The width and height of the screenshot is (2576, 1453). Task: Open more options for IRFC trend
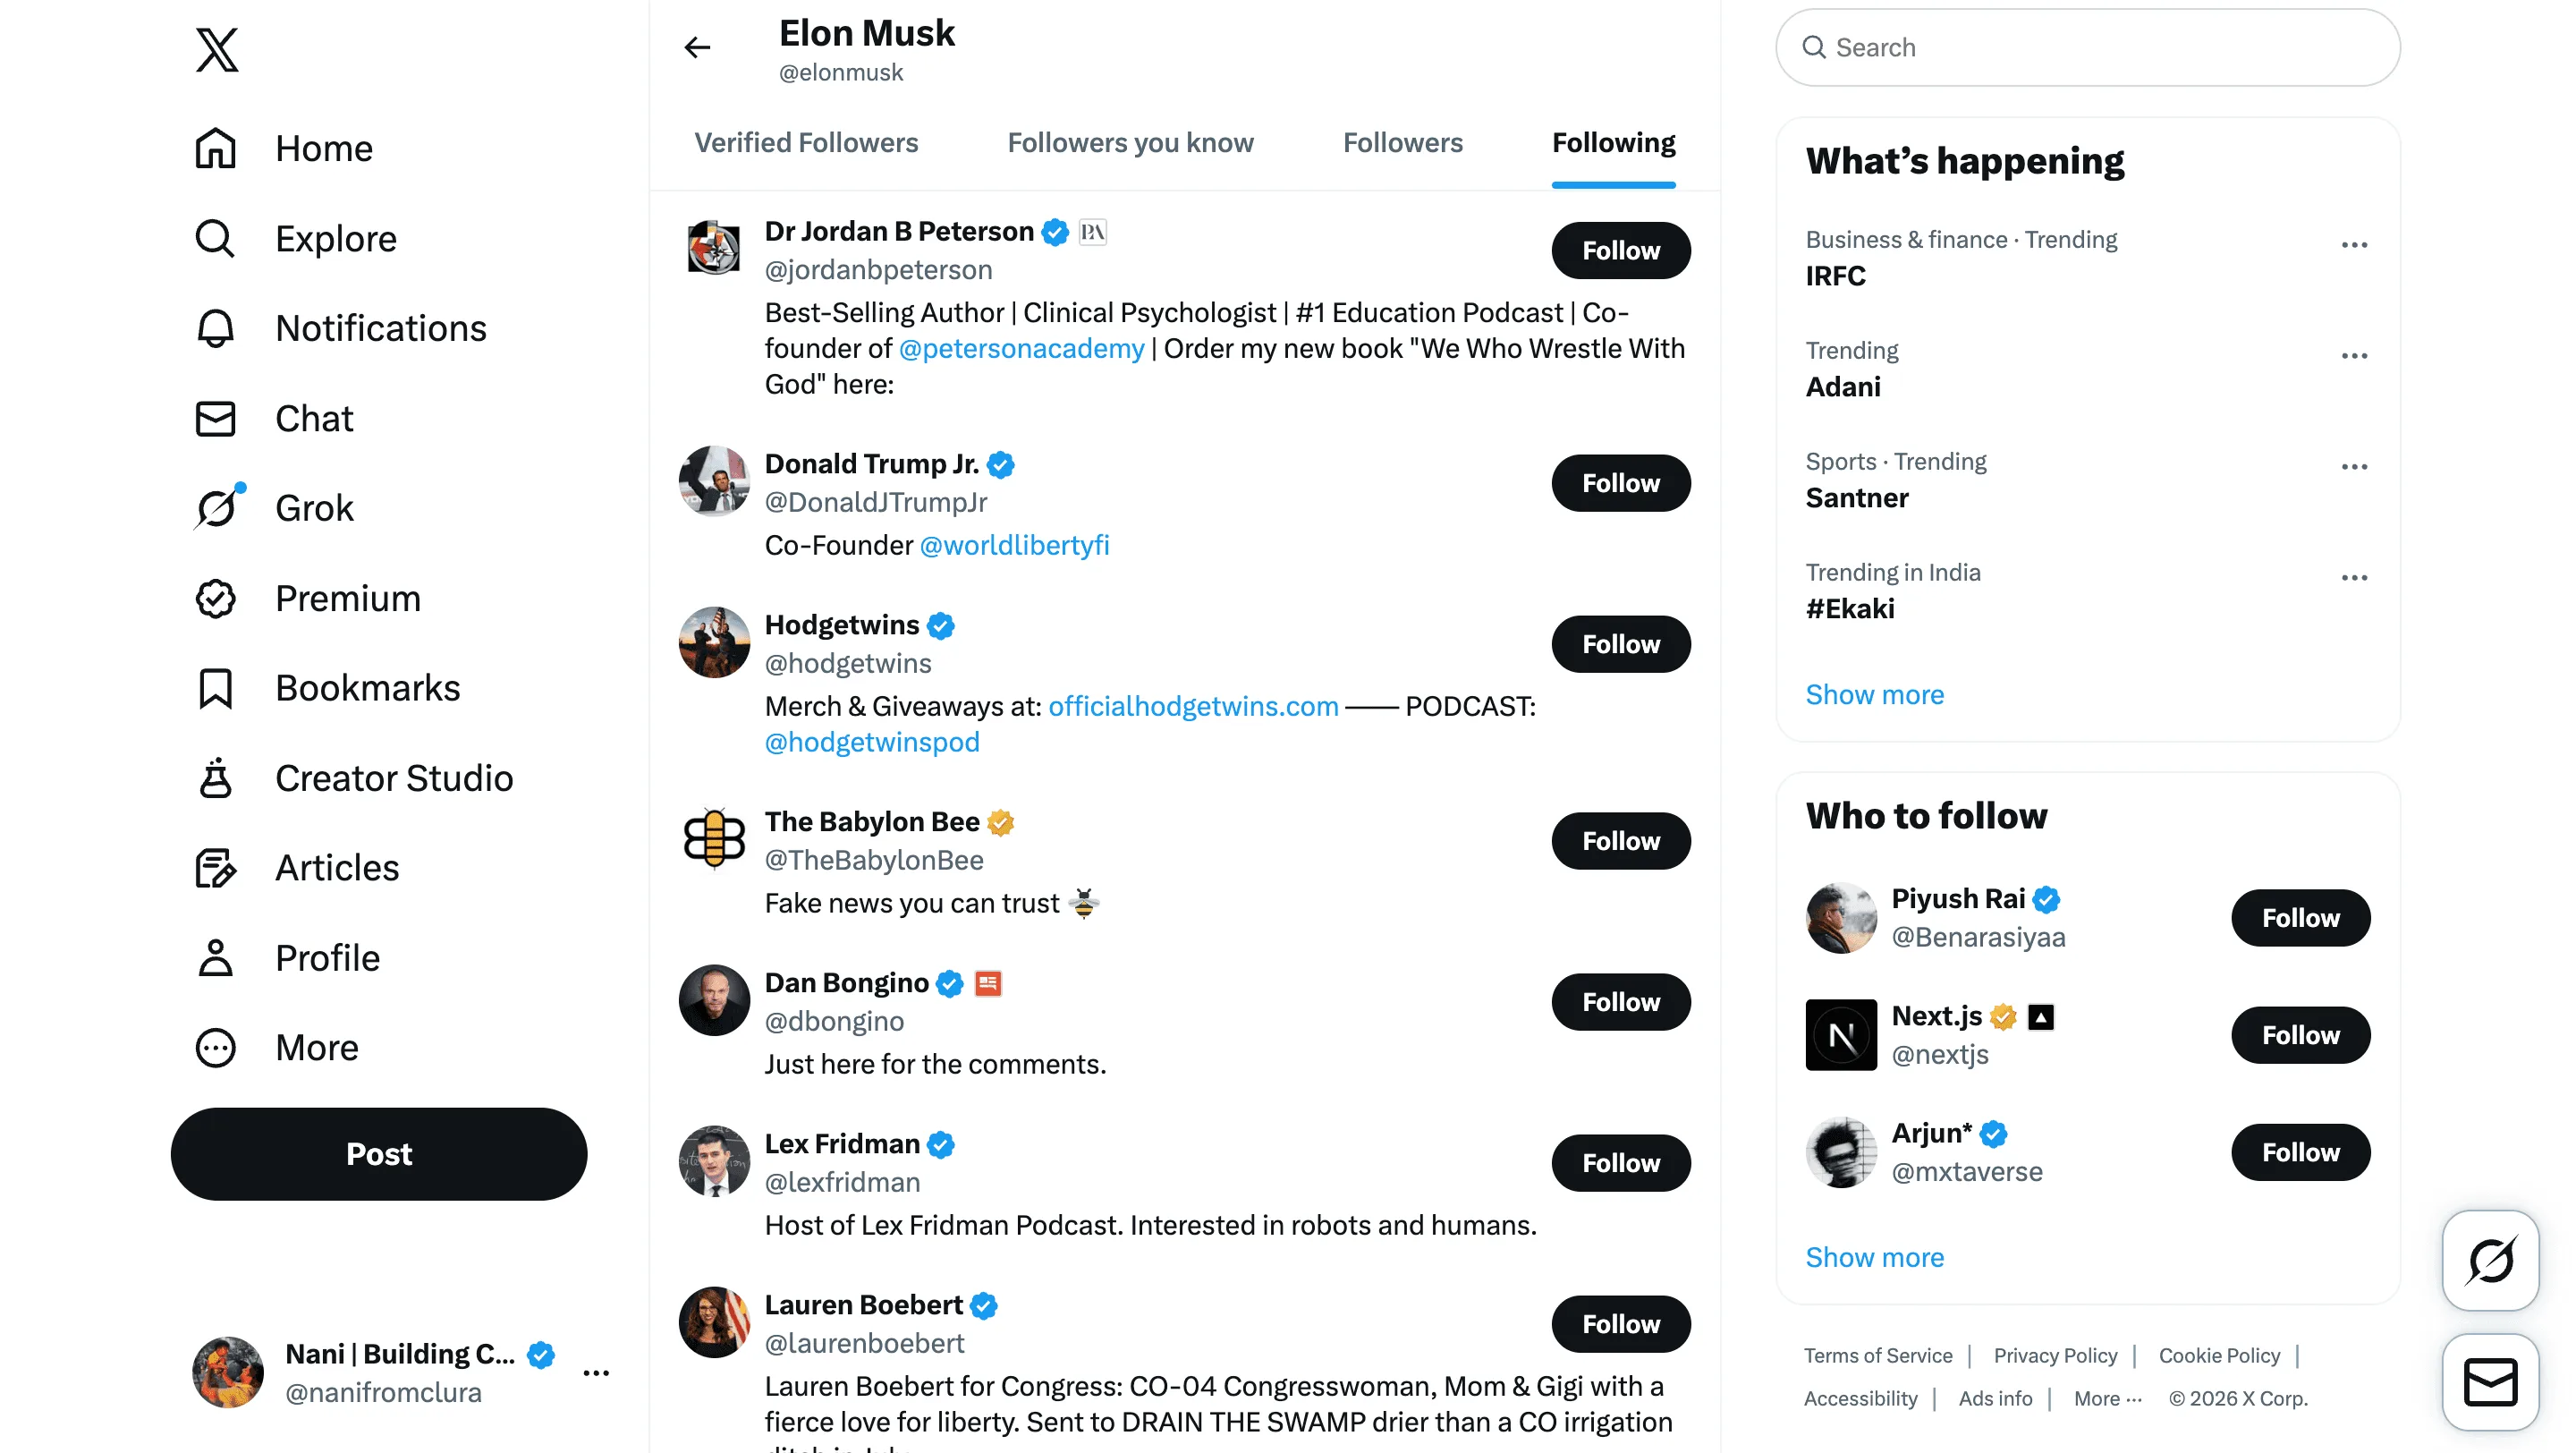[2355, 245]
